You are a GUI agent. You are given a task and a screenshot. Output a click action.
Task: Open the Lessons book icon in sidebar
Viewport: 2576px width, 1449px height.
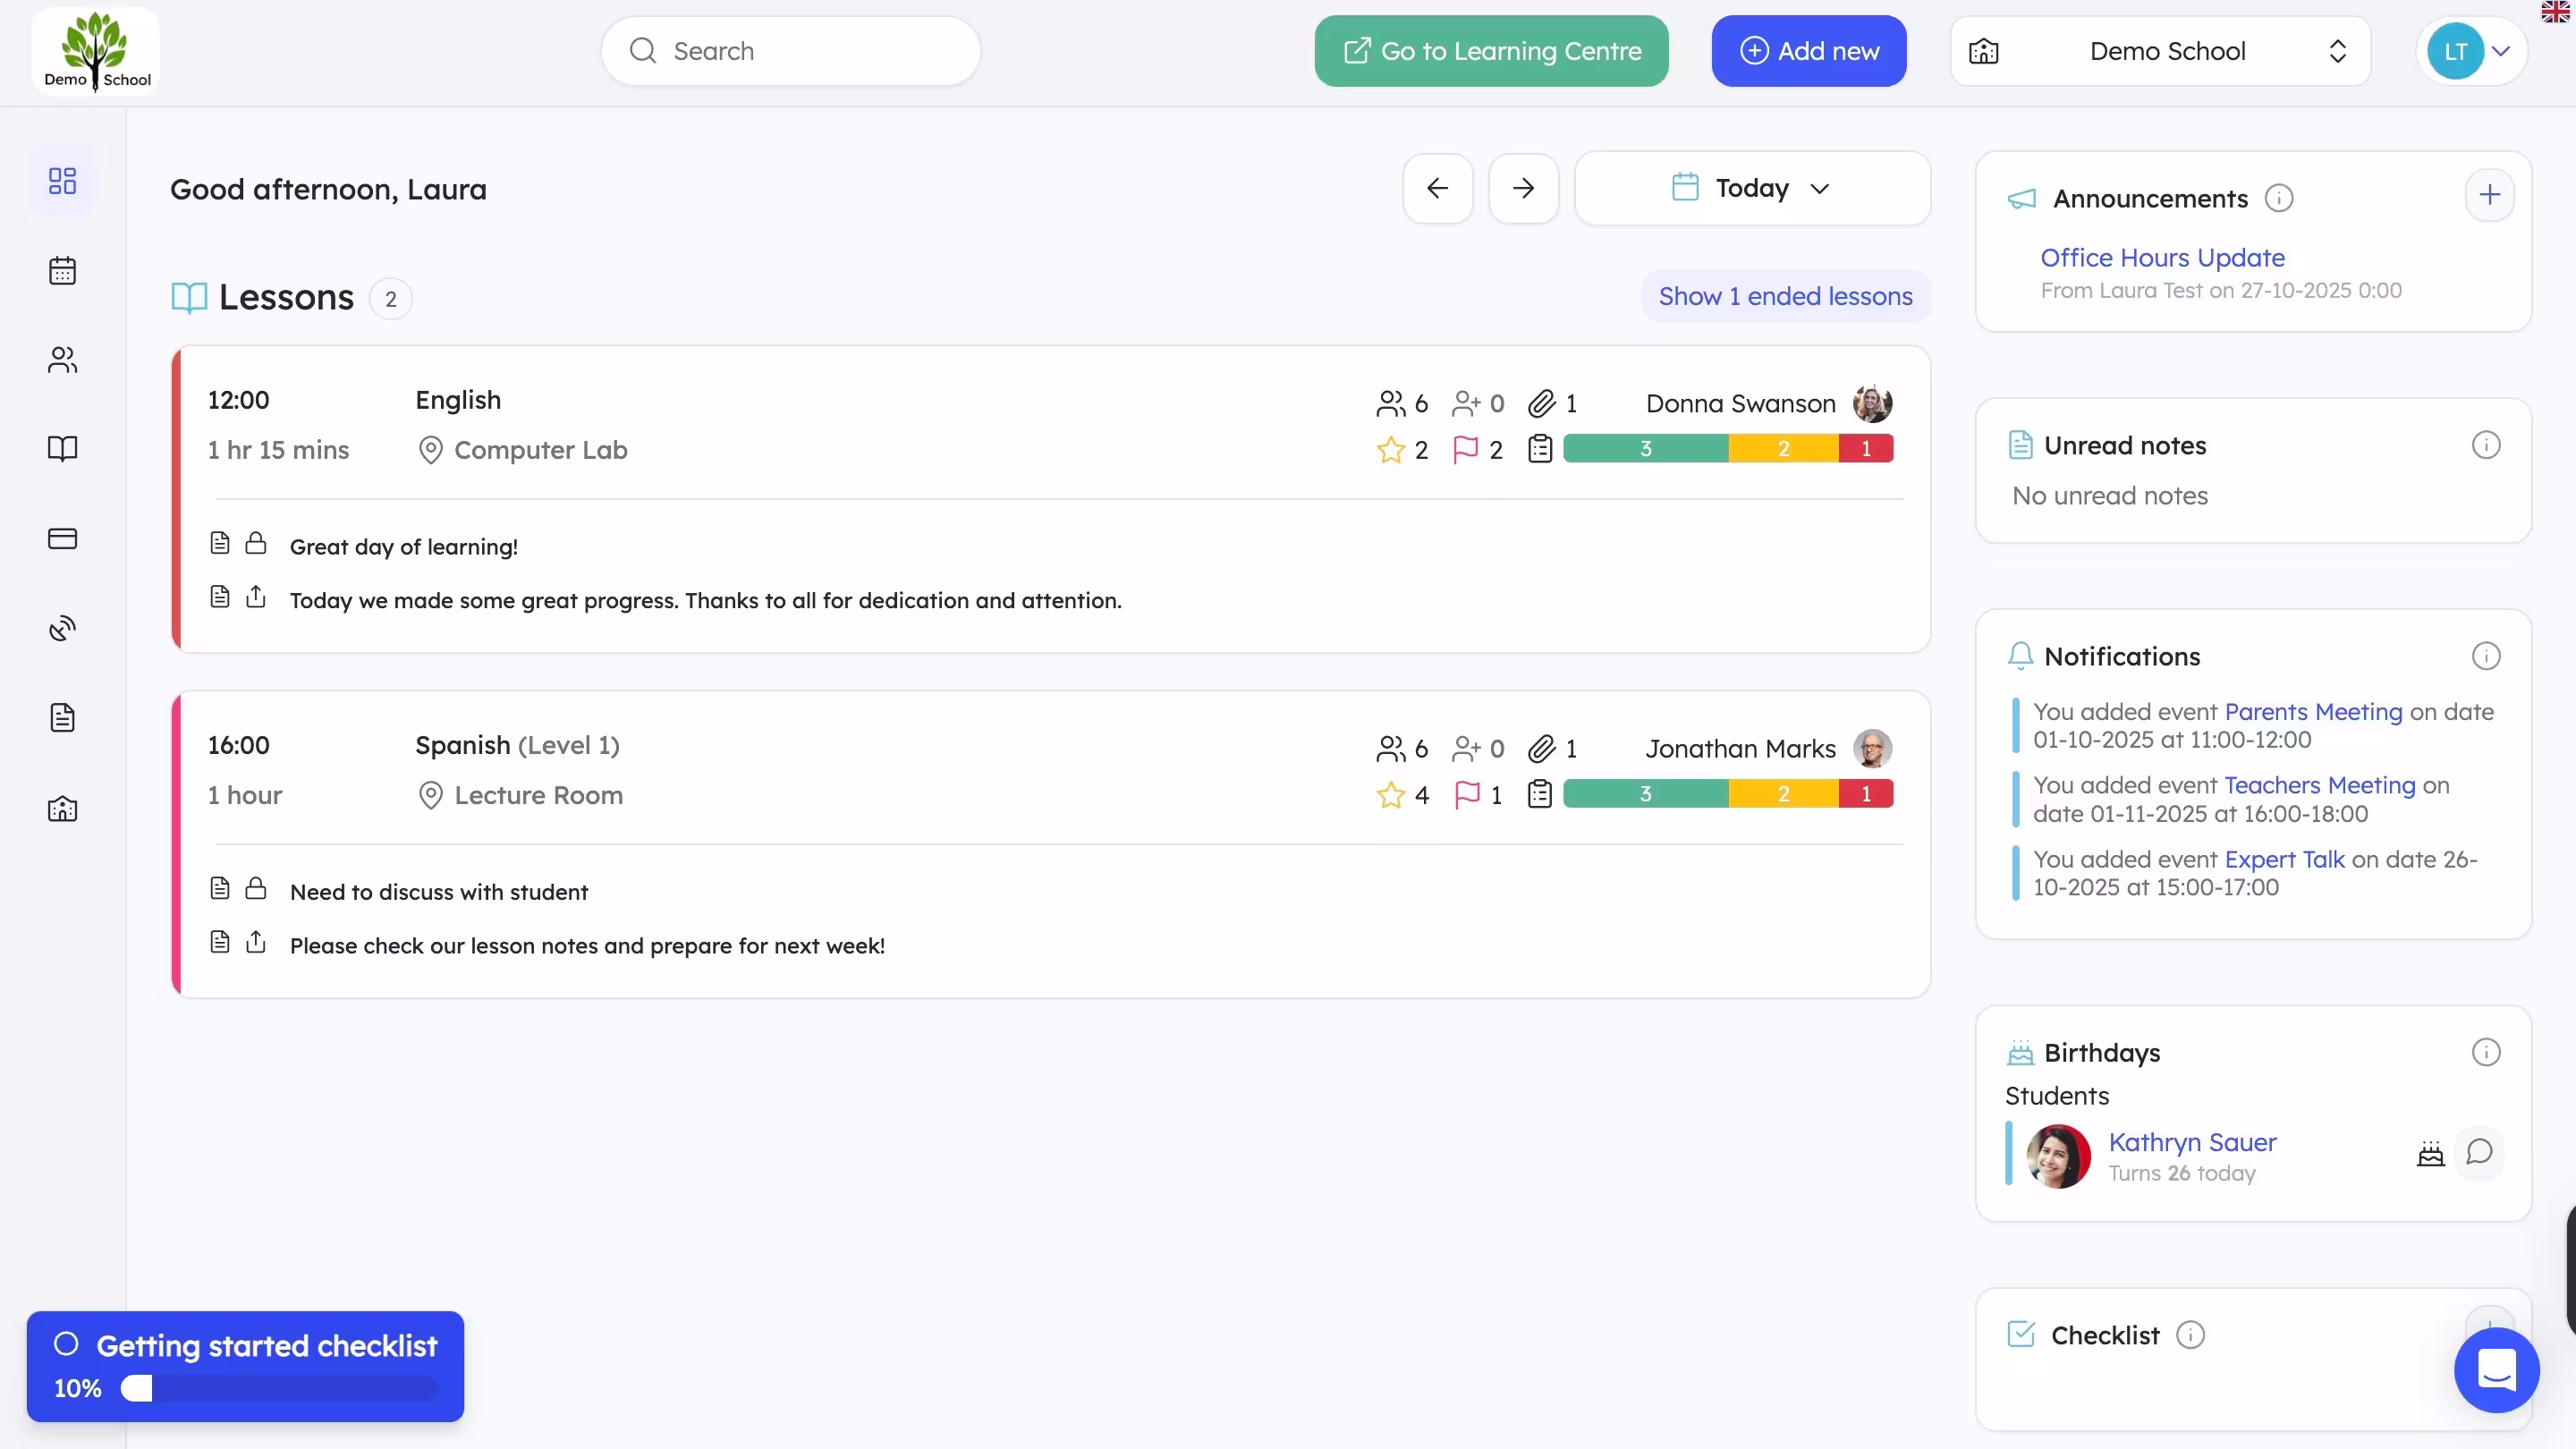[62, 449]
